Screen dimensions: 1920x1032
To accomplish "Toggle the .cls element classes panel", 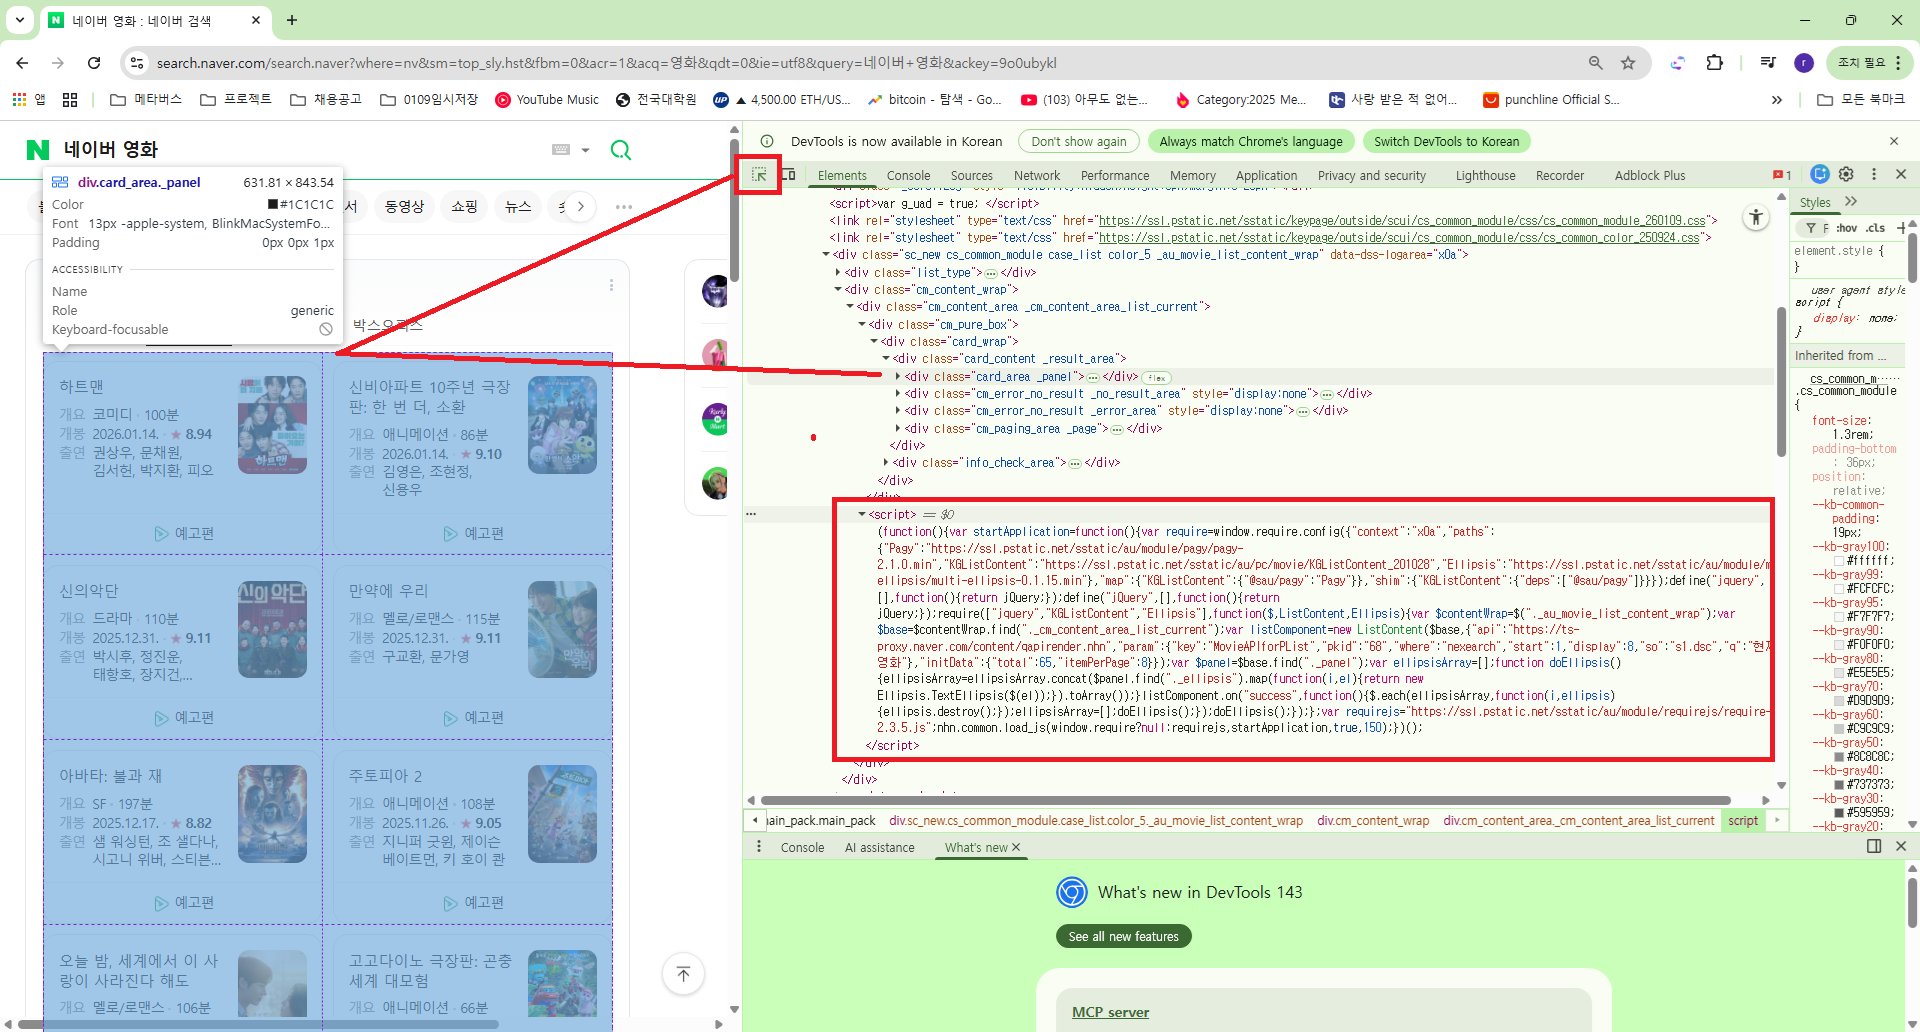I will tap(1876, 228).
